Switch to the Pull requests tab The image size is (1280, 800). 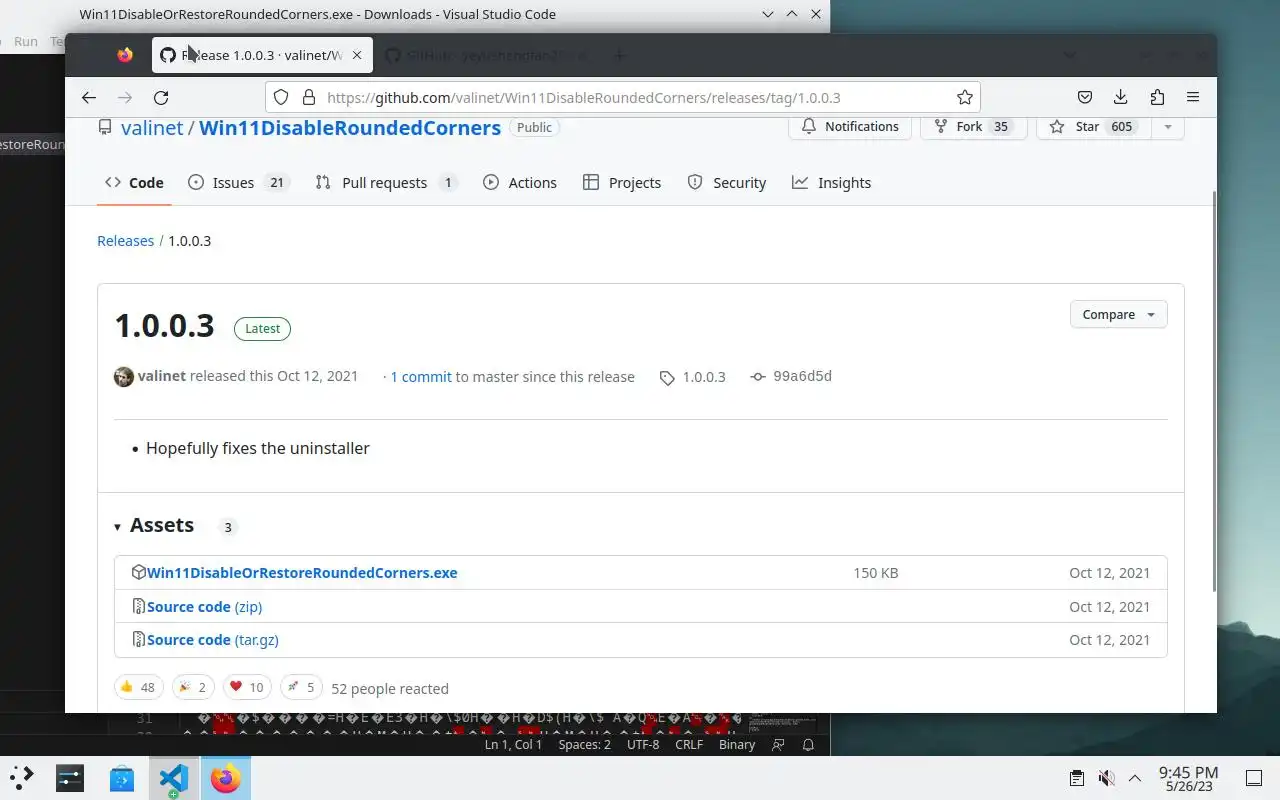[x=386, y=183]
